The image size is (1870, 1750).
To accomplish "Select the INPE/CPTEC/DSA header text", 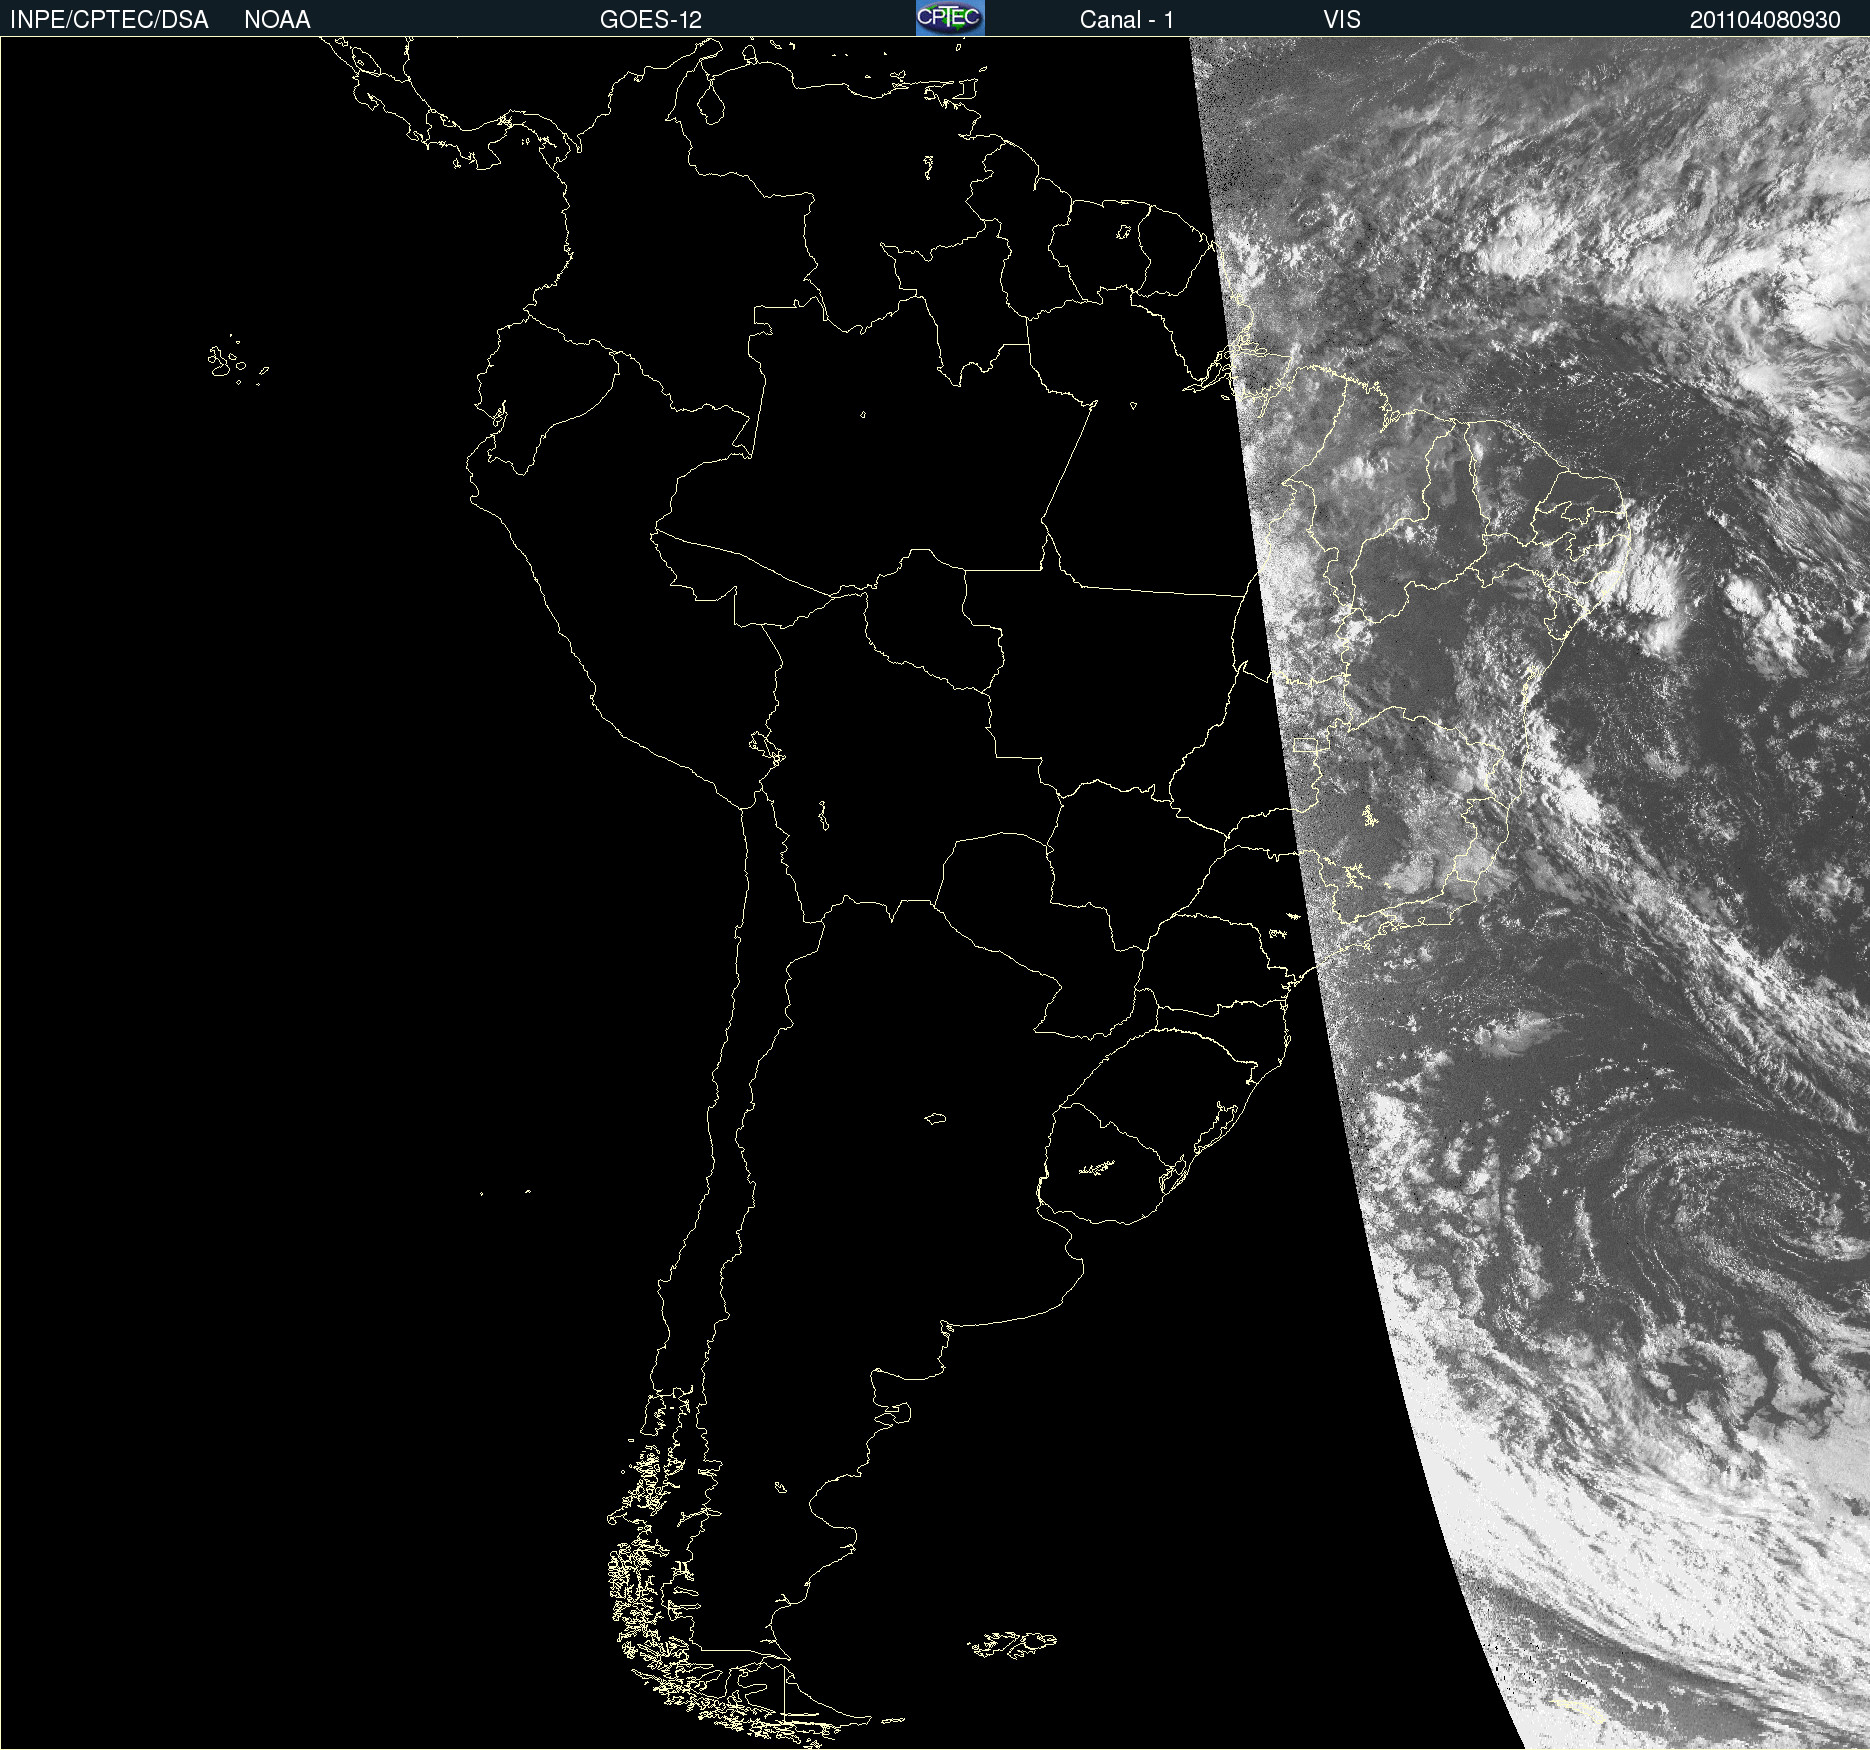I will click(109, 20).
